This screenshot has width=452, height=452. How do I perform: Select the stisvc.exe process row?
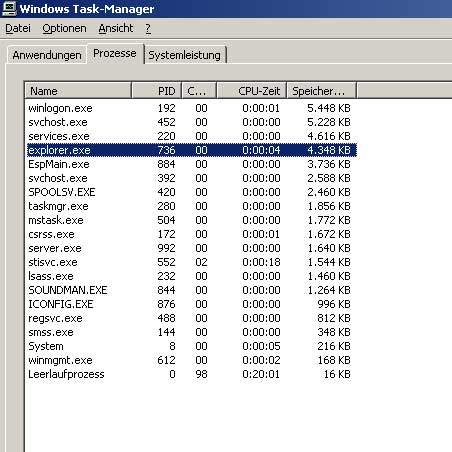pos(192,262)
